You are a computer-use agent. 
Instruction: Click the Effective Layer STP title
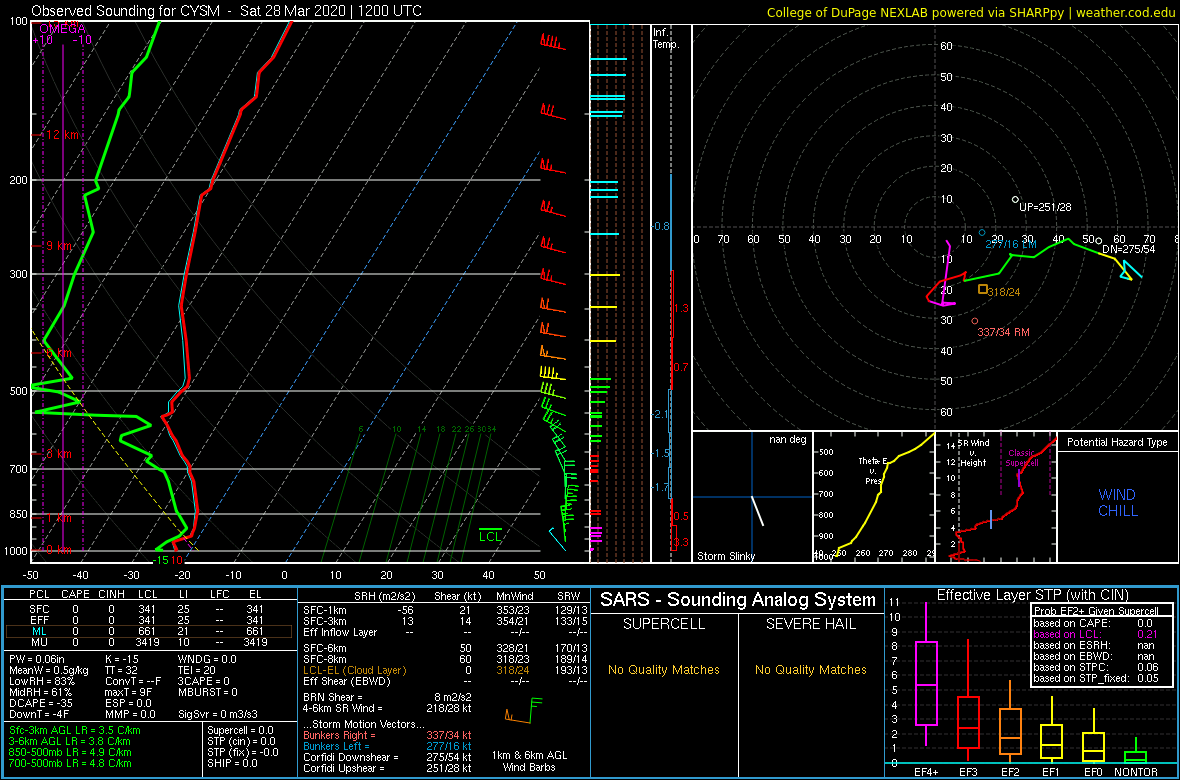coord(1032,596)
